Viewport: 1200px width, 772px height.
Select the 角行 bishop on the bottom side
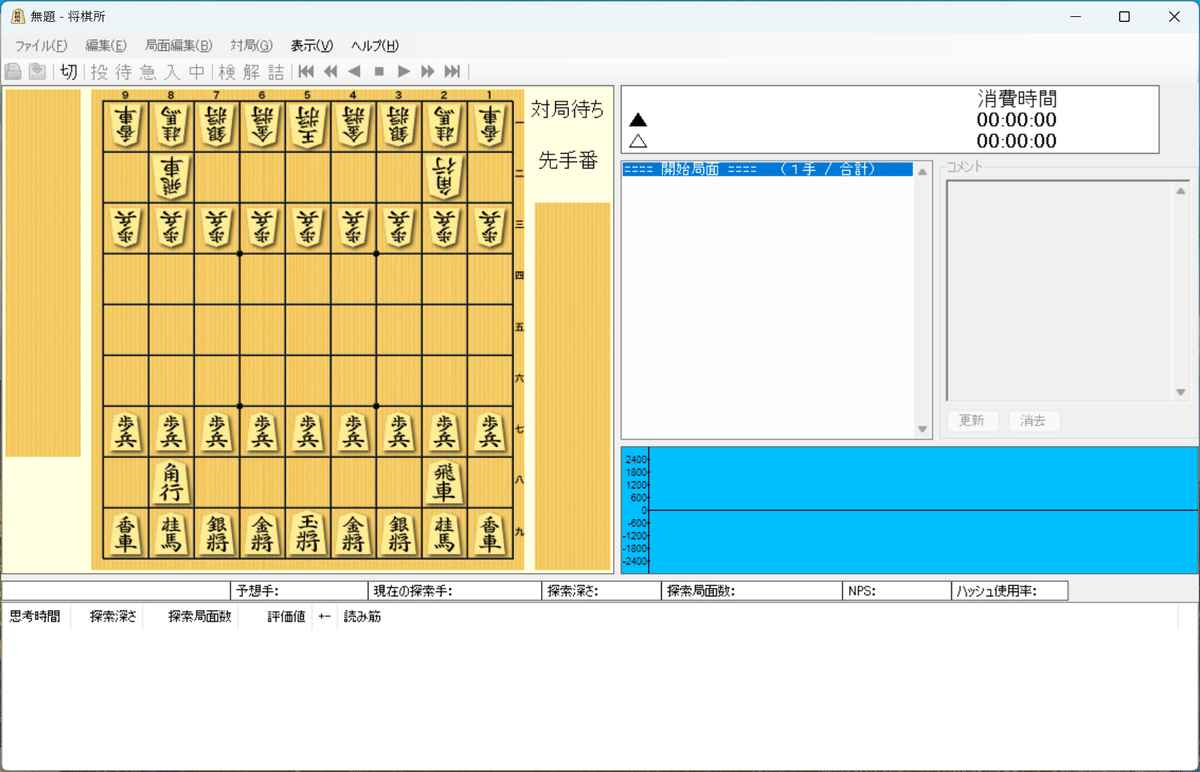point(171,482)
